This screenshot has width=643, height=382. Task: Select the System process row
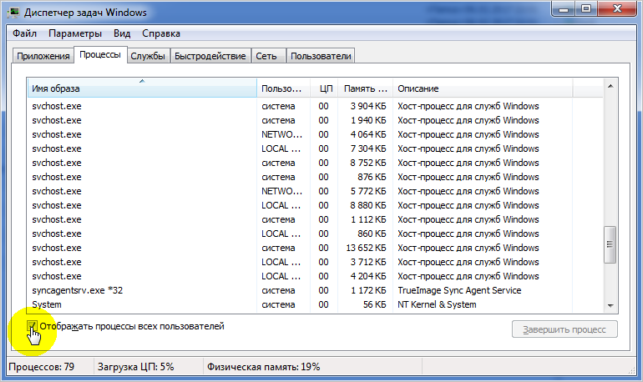coord(316,305)
